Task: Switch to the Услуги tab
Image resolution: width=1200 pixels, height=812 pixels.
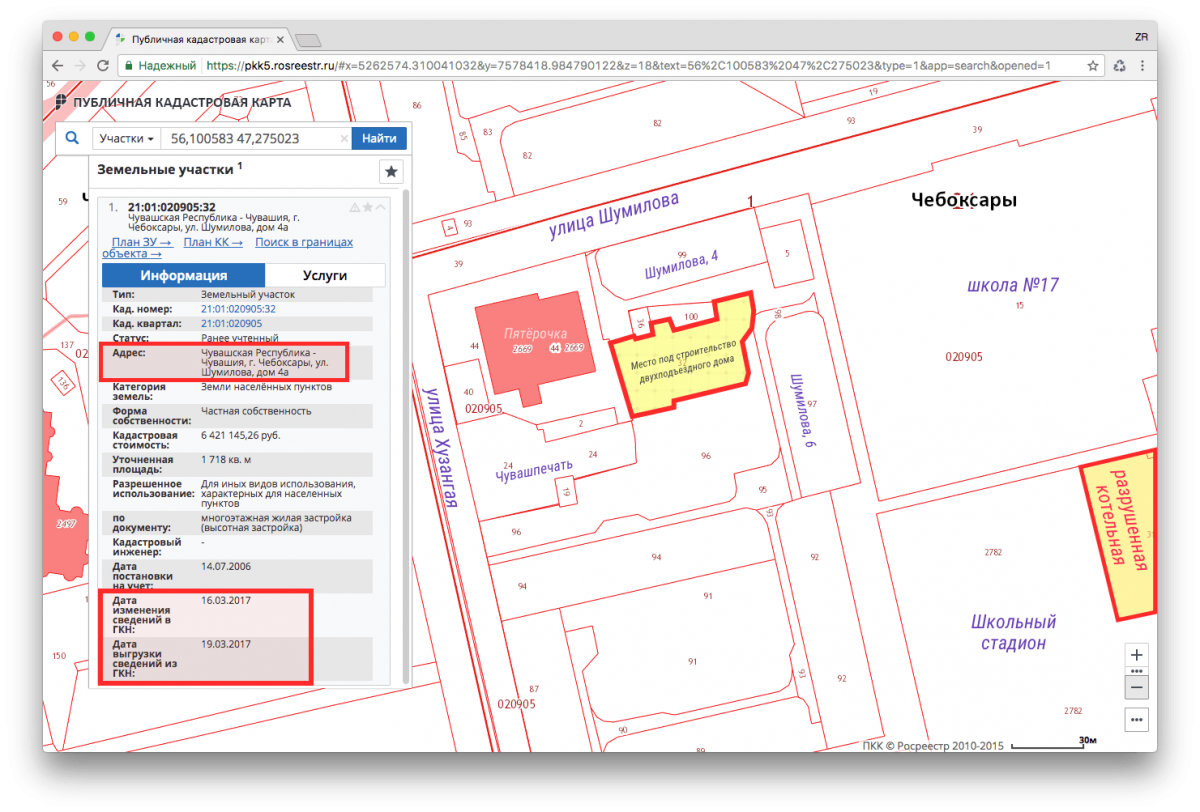Action: coord(324,275)
